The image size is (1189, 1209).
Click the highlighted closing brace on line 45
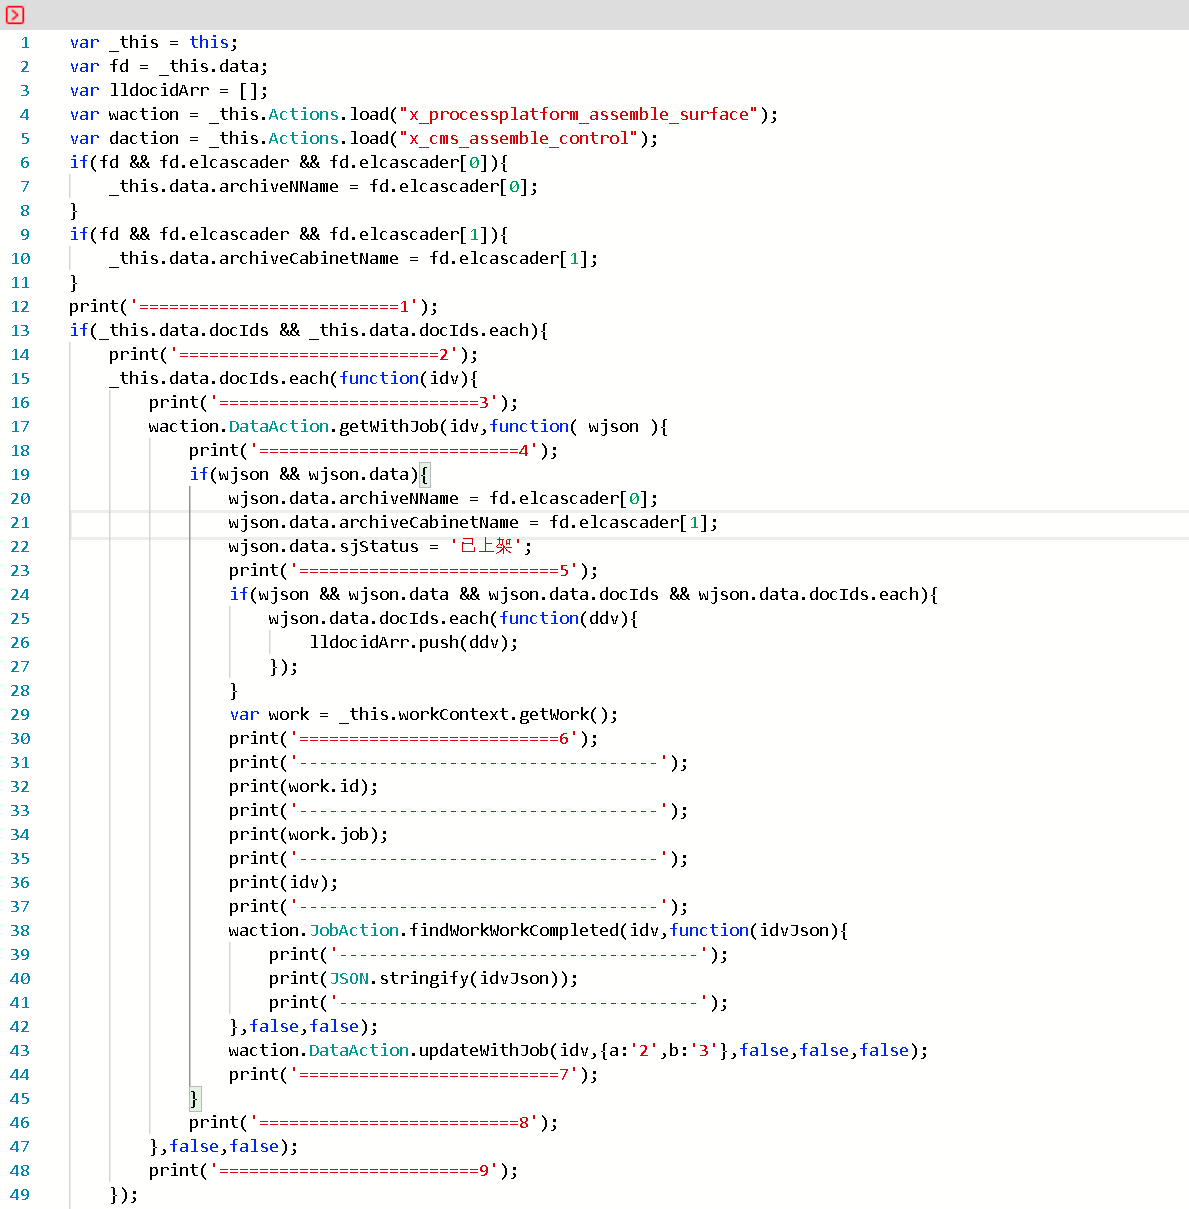(x=195, y=1098)
